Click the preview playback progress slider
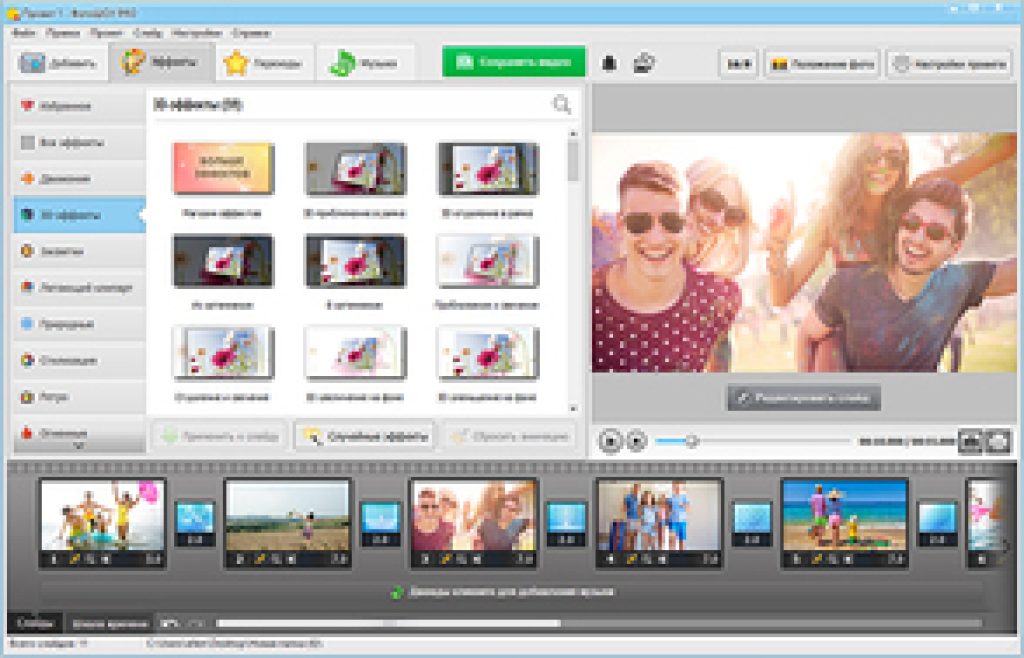1024x658 pixels. click(x=752, y=441)
